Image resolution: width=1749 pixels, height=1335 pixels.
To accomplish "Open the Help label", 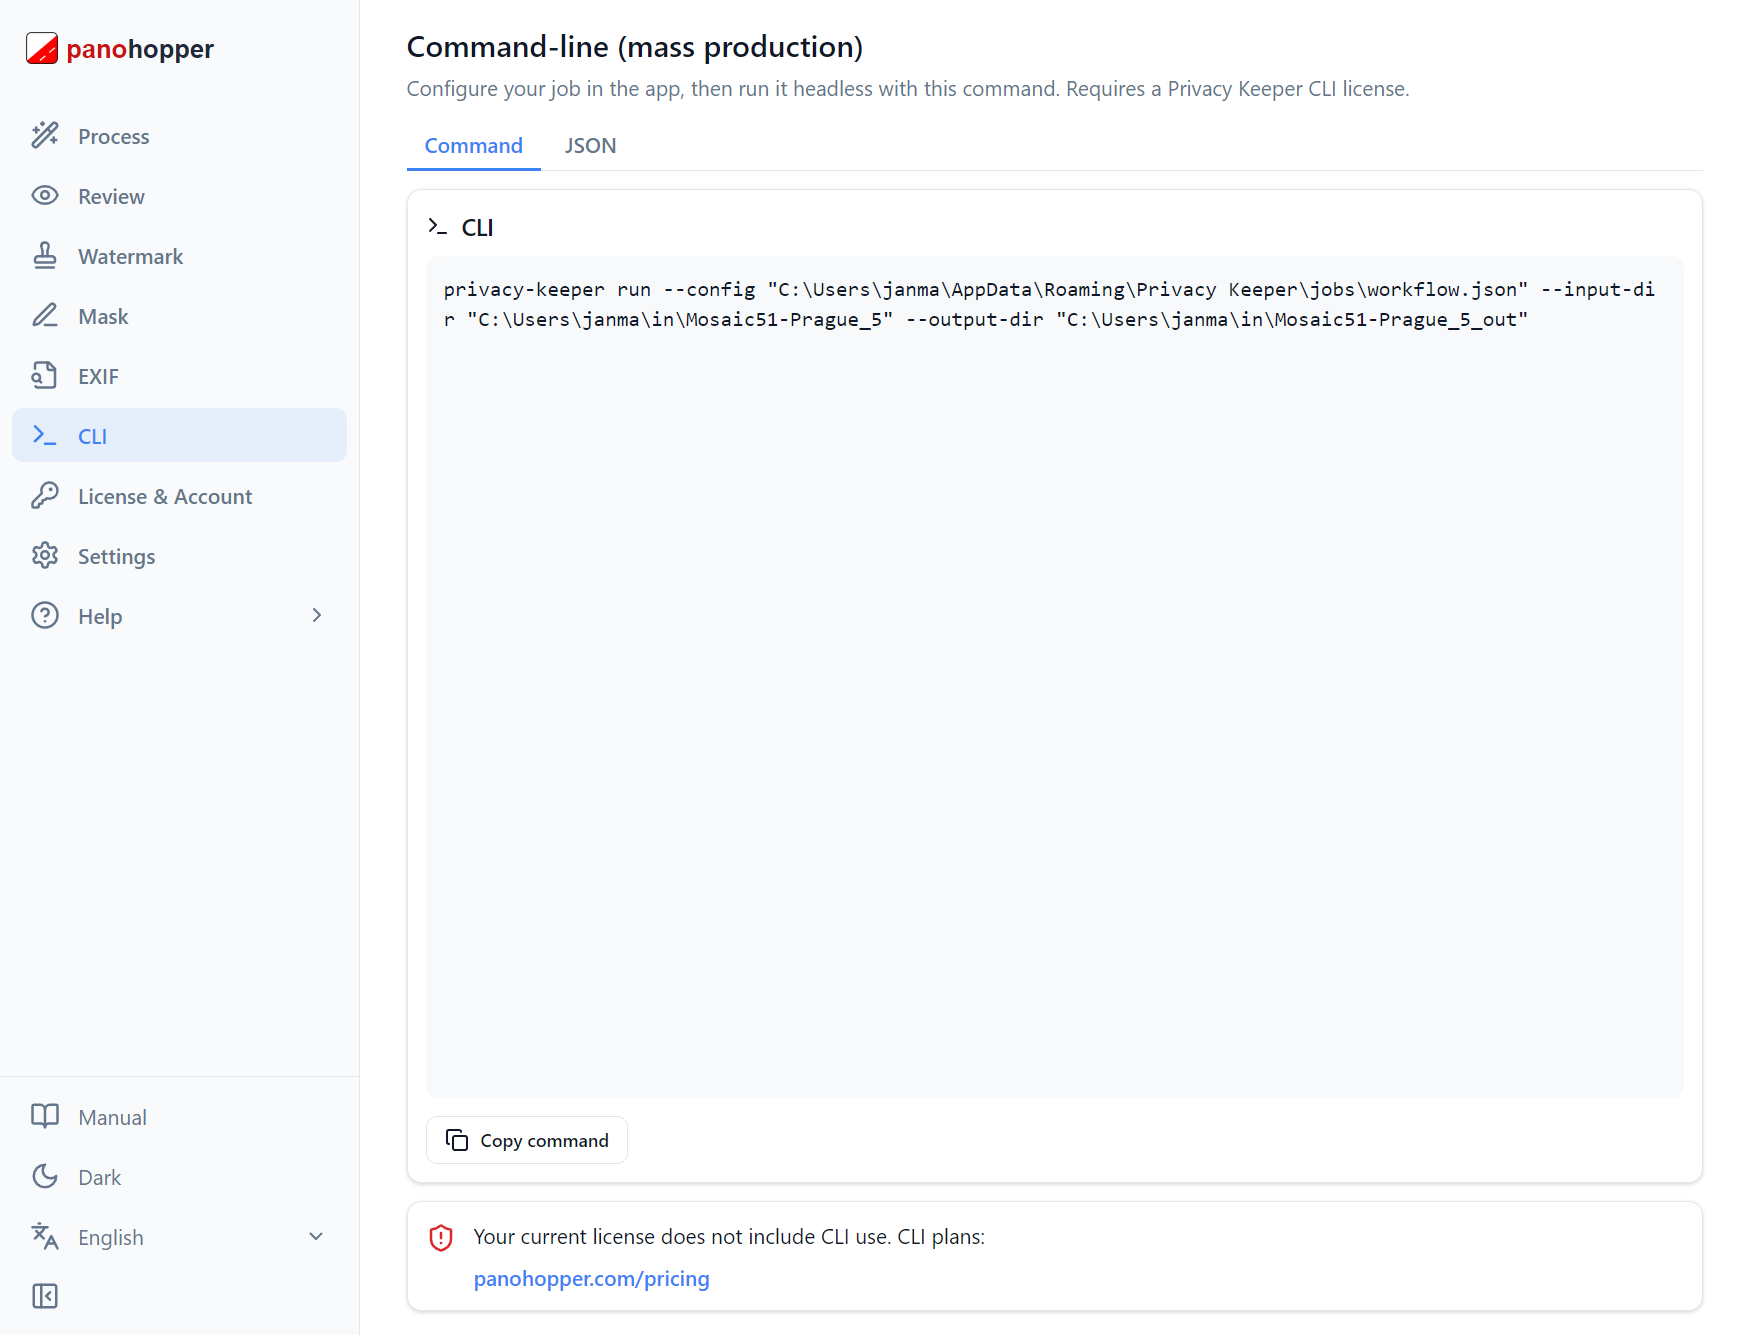I will 100,616.
